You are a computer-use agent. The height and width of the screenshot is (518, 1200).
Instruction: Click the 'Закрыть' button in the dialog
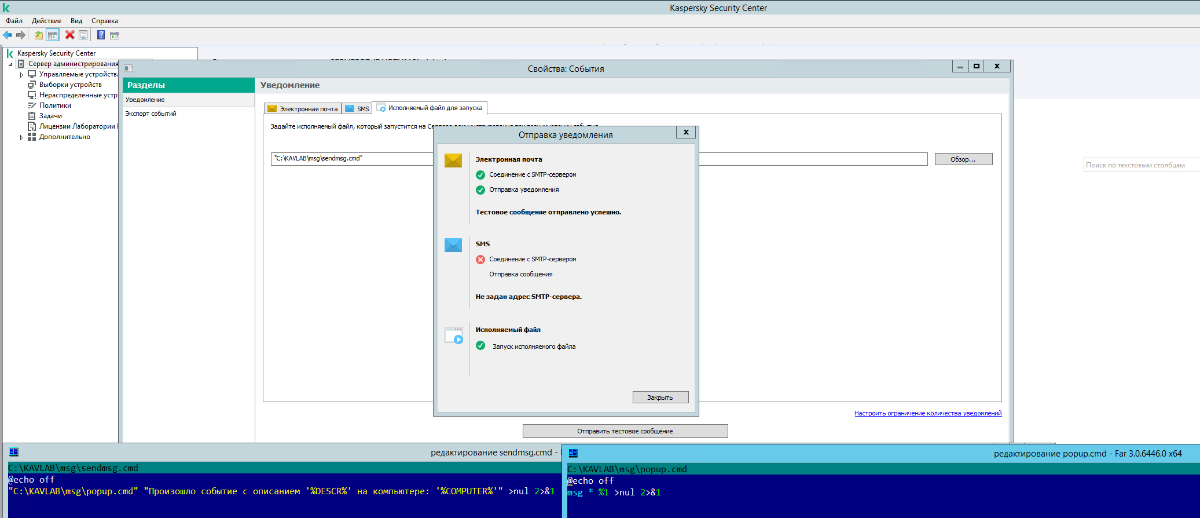[661, 397]
